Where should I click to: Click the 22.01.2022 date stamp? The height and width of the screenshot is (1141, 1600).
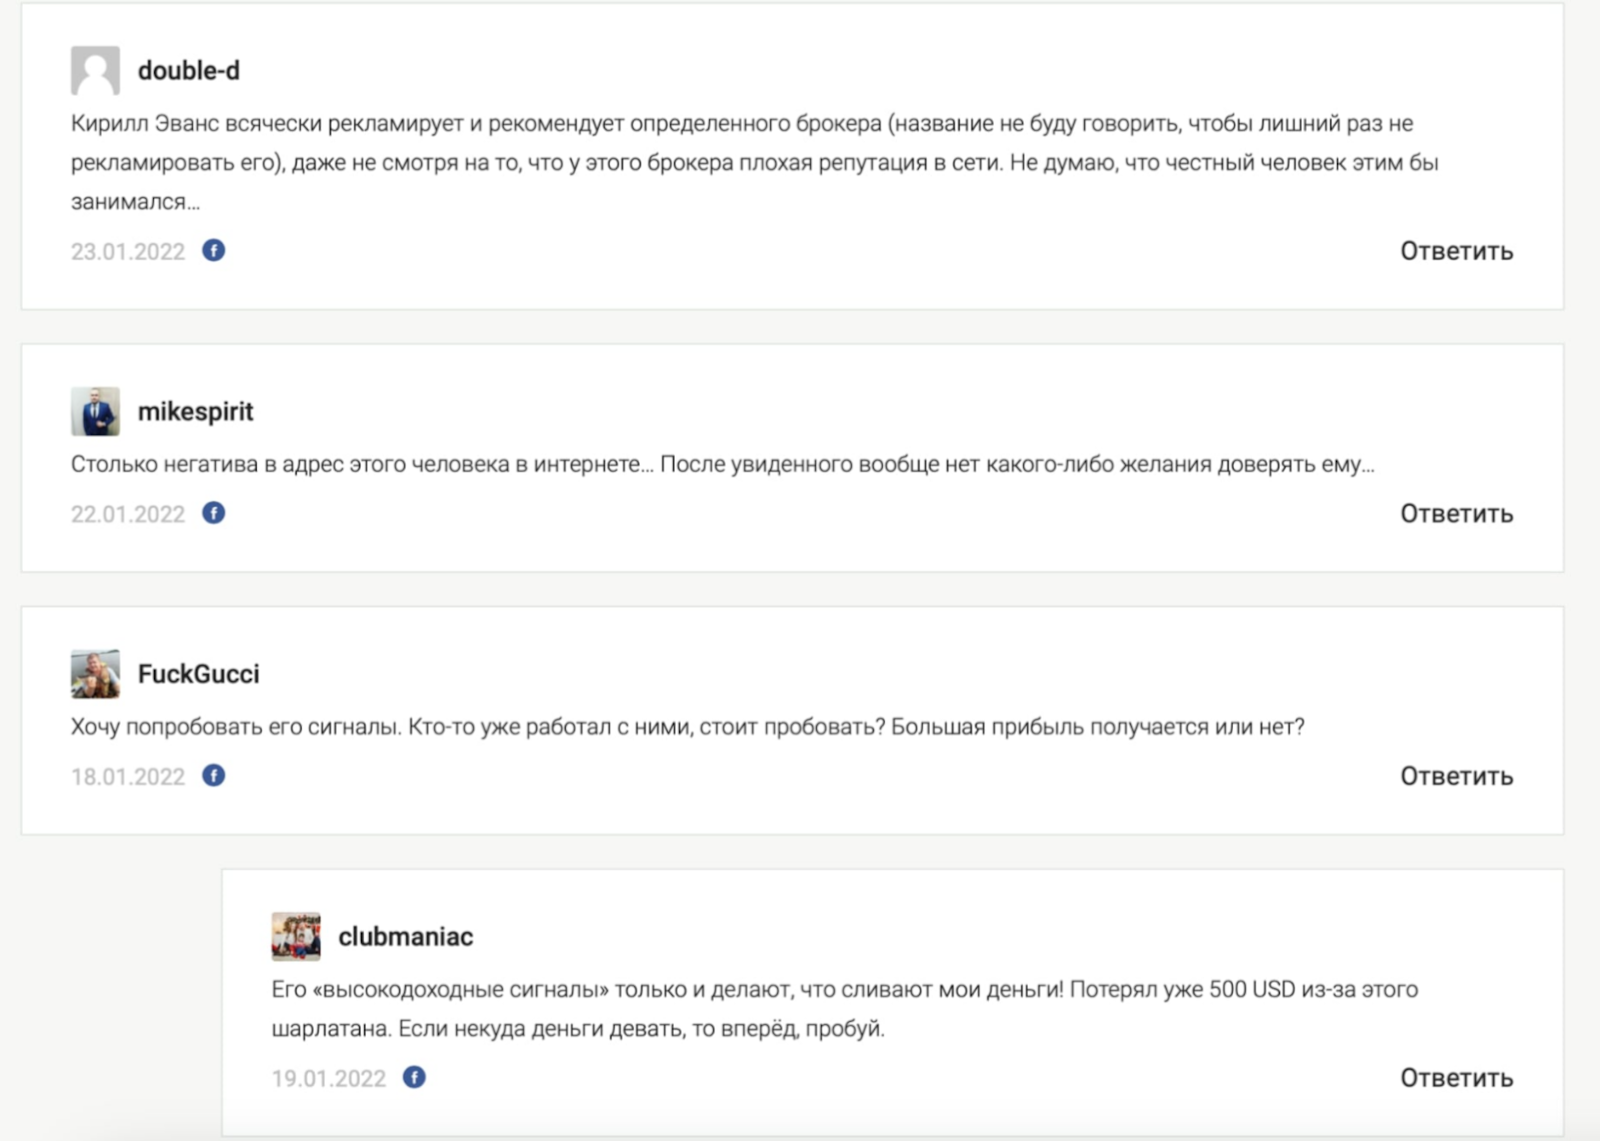128,515
